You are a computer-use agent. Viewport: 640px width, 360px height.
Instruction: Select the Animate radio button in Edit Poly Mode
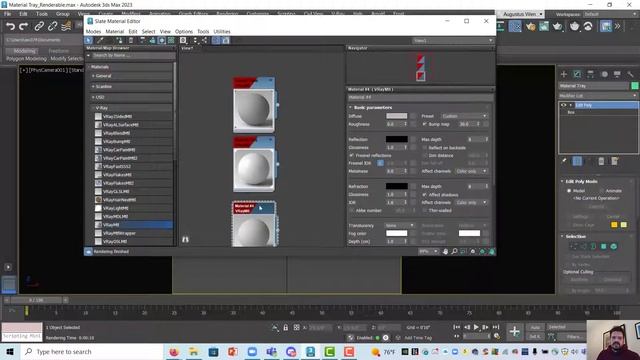[602, 191]
